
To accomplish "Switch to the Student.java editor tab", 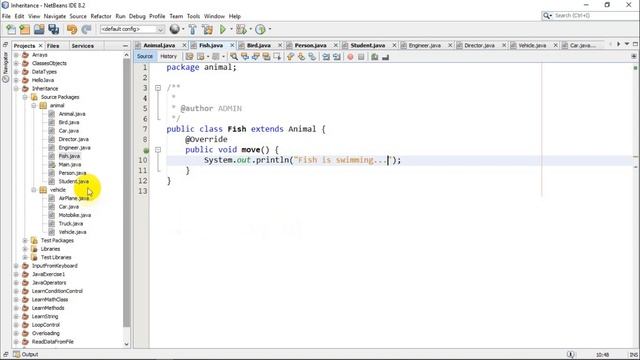I will point(368,45).
